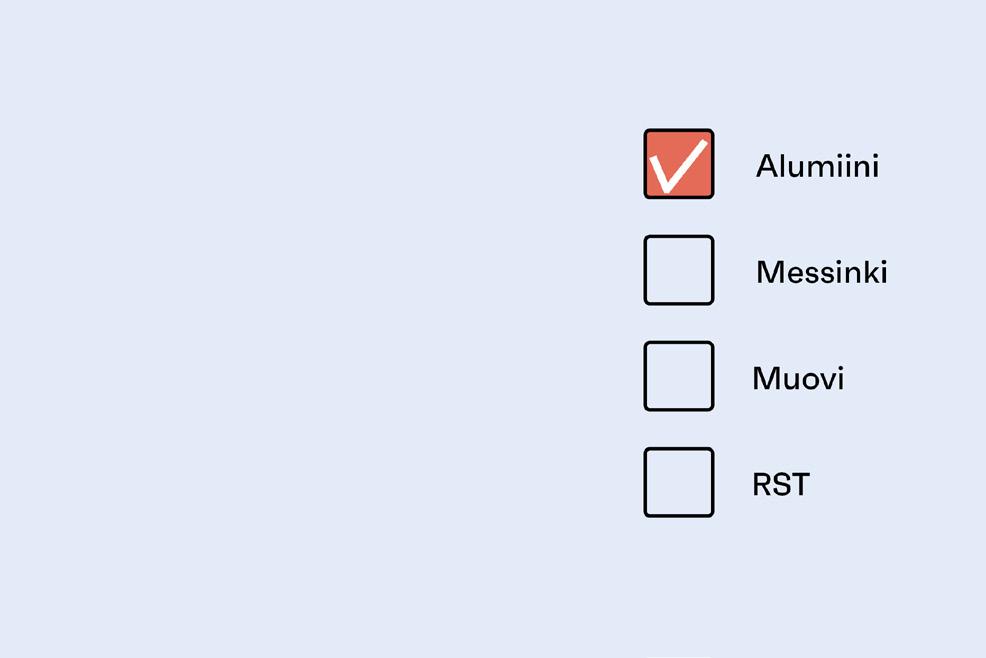Choose plastic (Muovi) as material
Image resolution: width=986 pixels, height=658 pixels.
678,376
